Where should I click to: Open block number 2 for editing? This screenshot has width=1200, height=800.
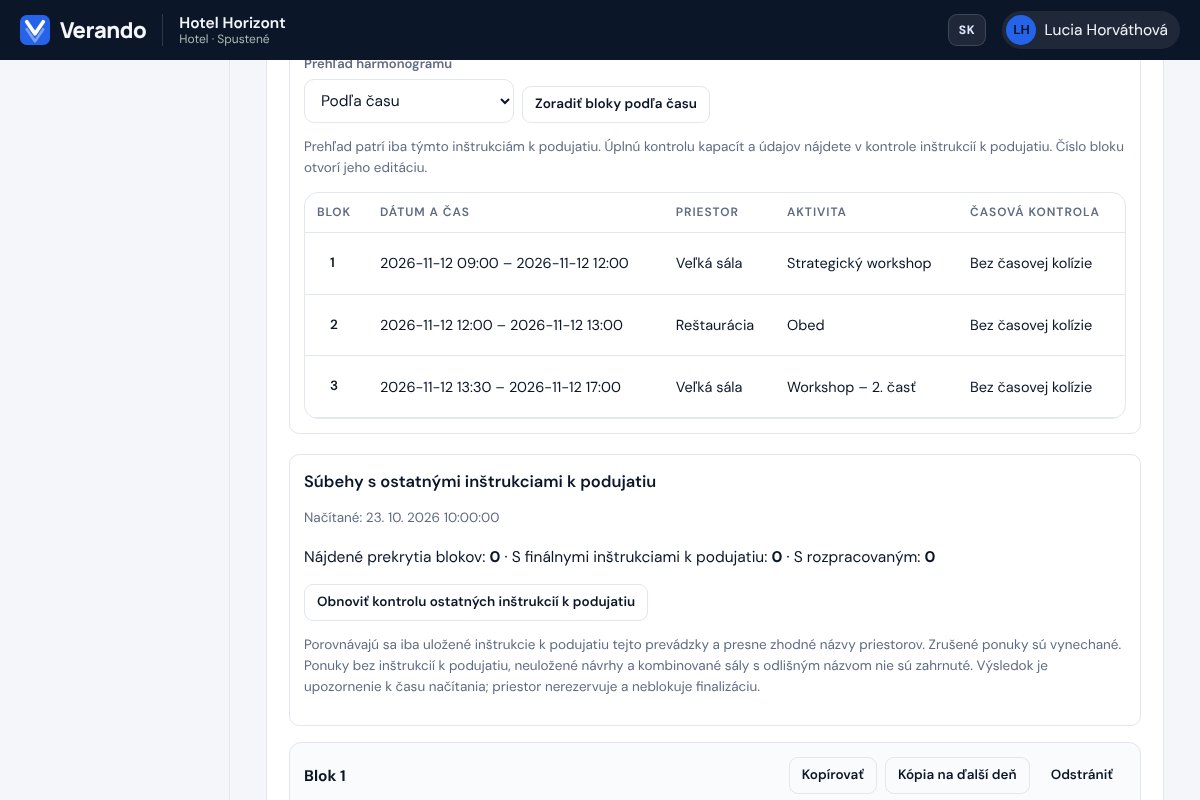[333, 325]
